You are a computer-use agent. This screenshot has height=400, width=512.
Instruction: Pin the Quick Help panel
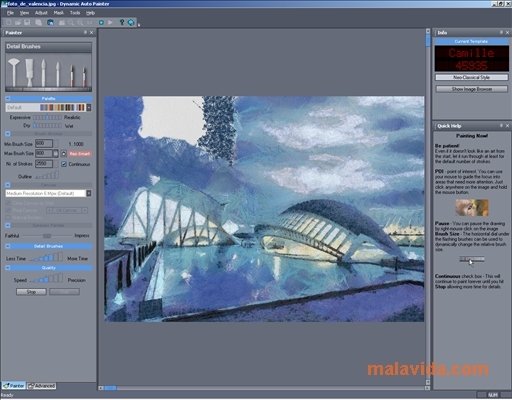[x=501, y=125]
